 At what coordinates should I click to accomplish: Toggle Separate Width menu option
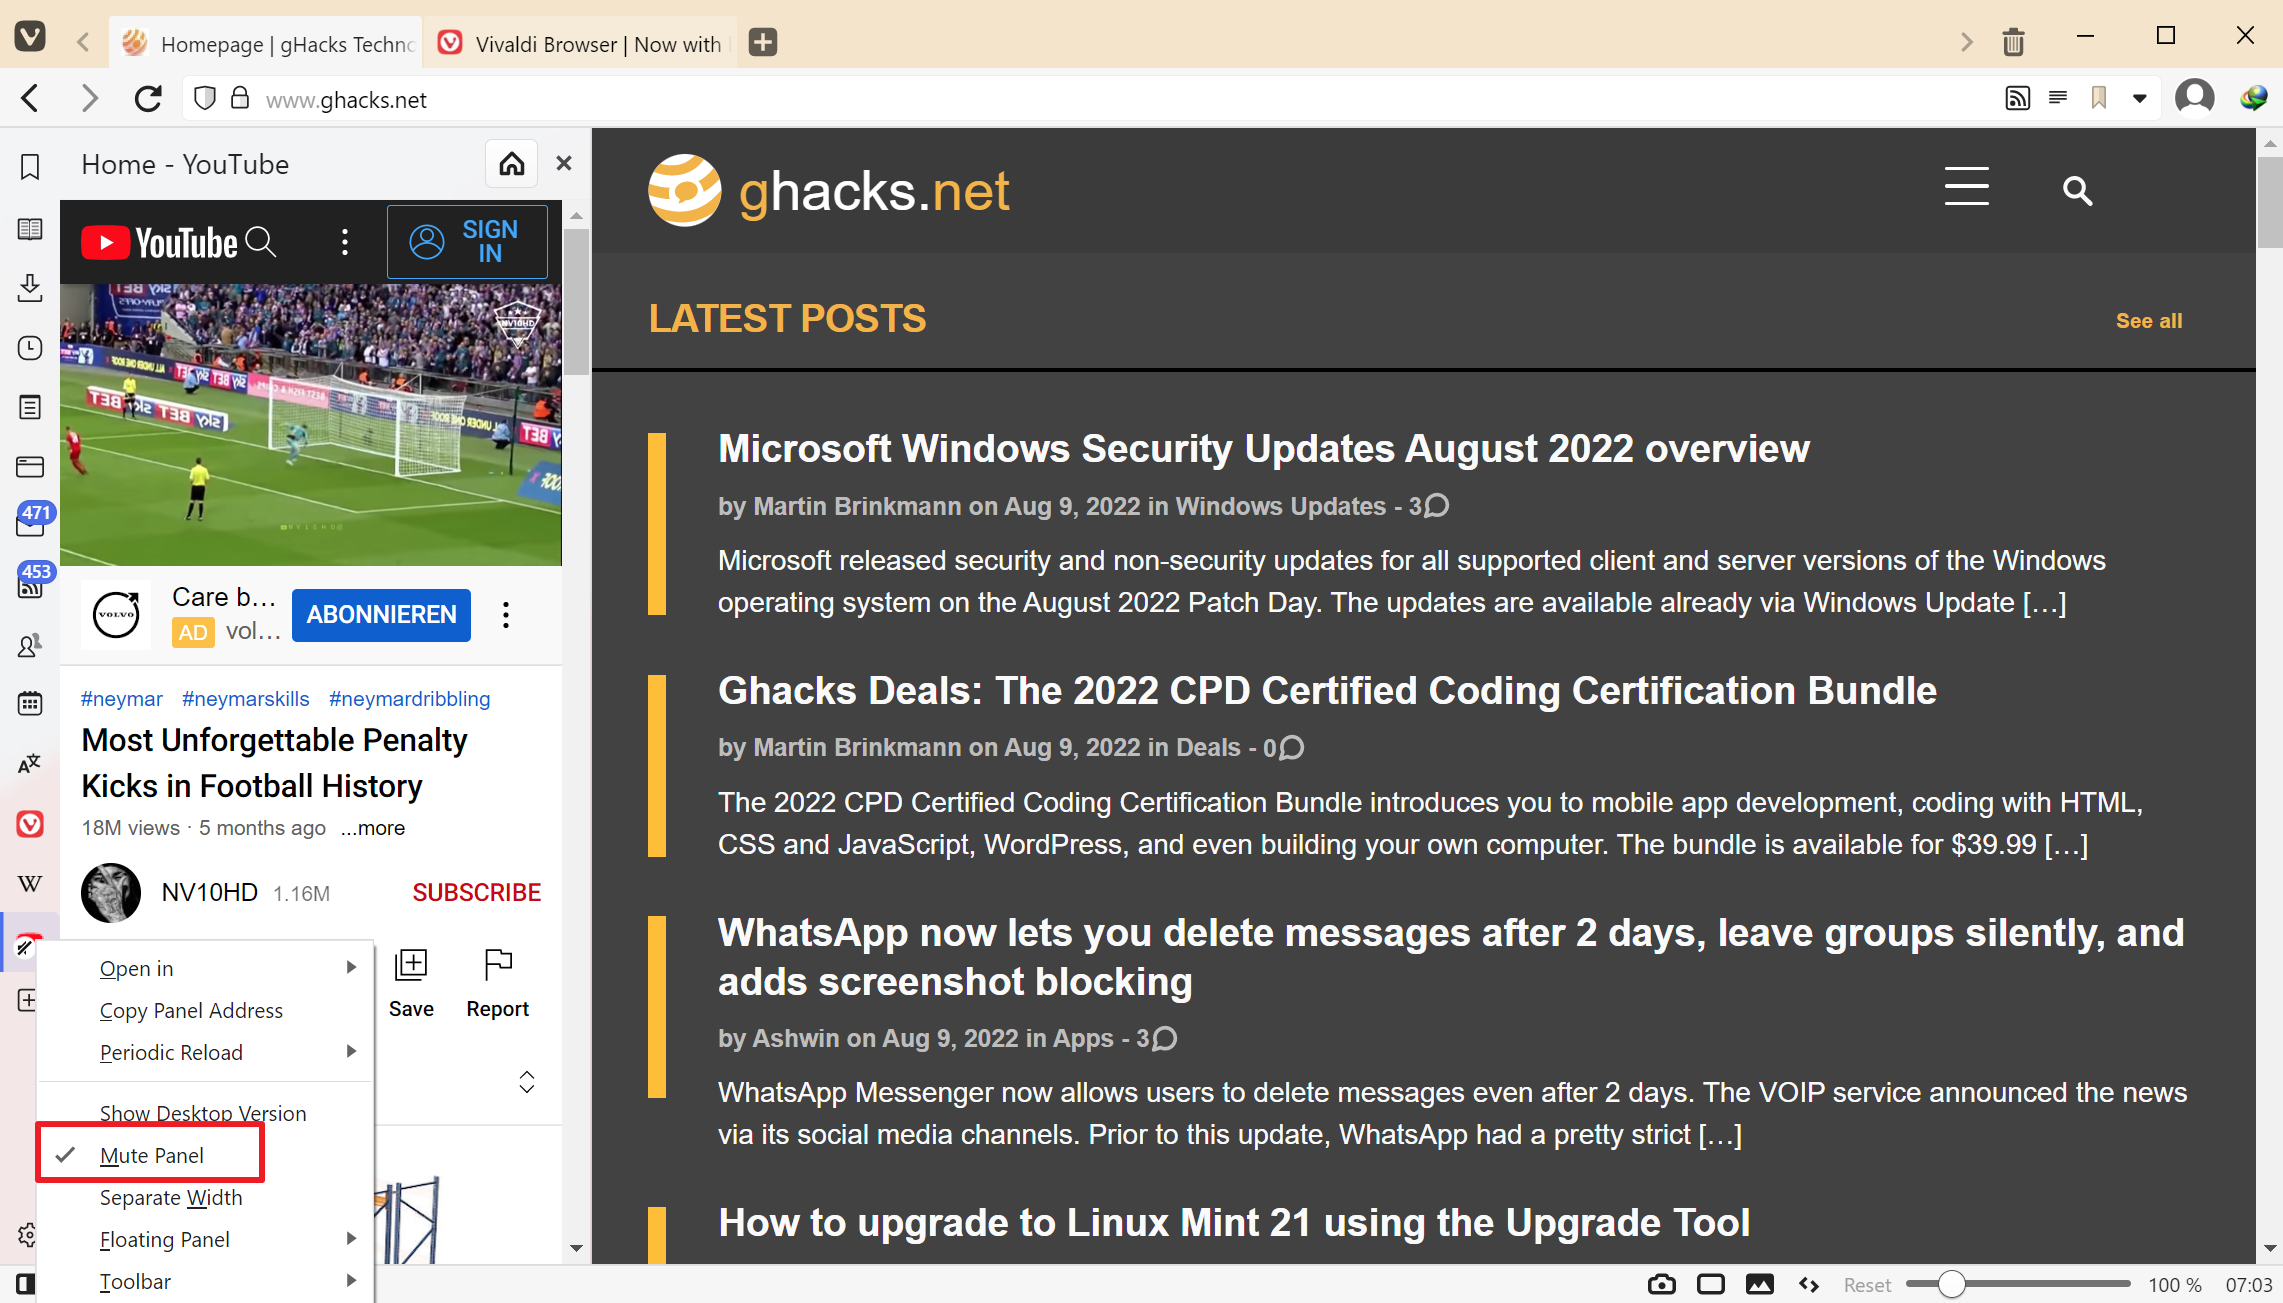click(x=171, y=1197)
